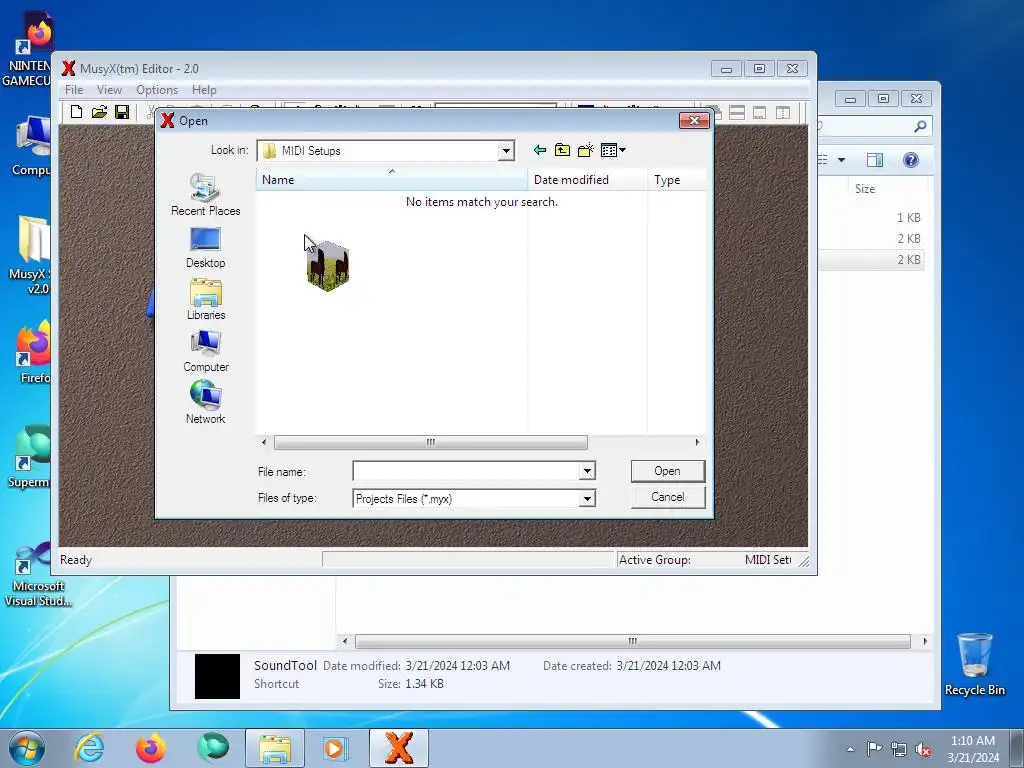Click the Action Center flag icon

[874, 749]
